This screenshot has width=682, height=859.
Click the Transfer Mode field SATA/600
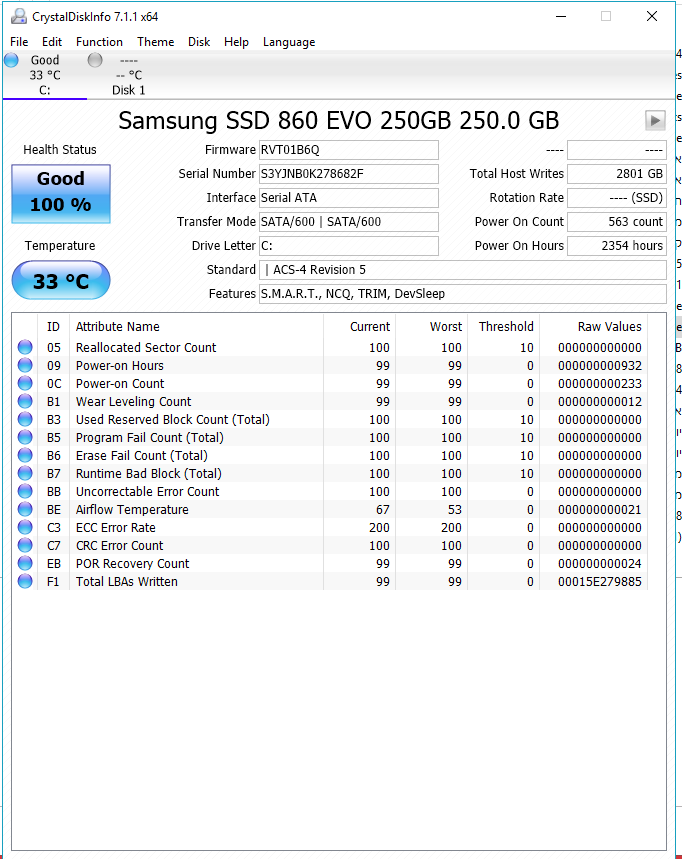click(348, 222)
